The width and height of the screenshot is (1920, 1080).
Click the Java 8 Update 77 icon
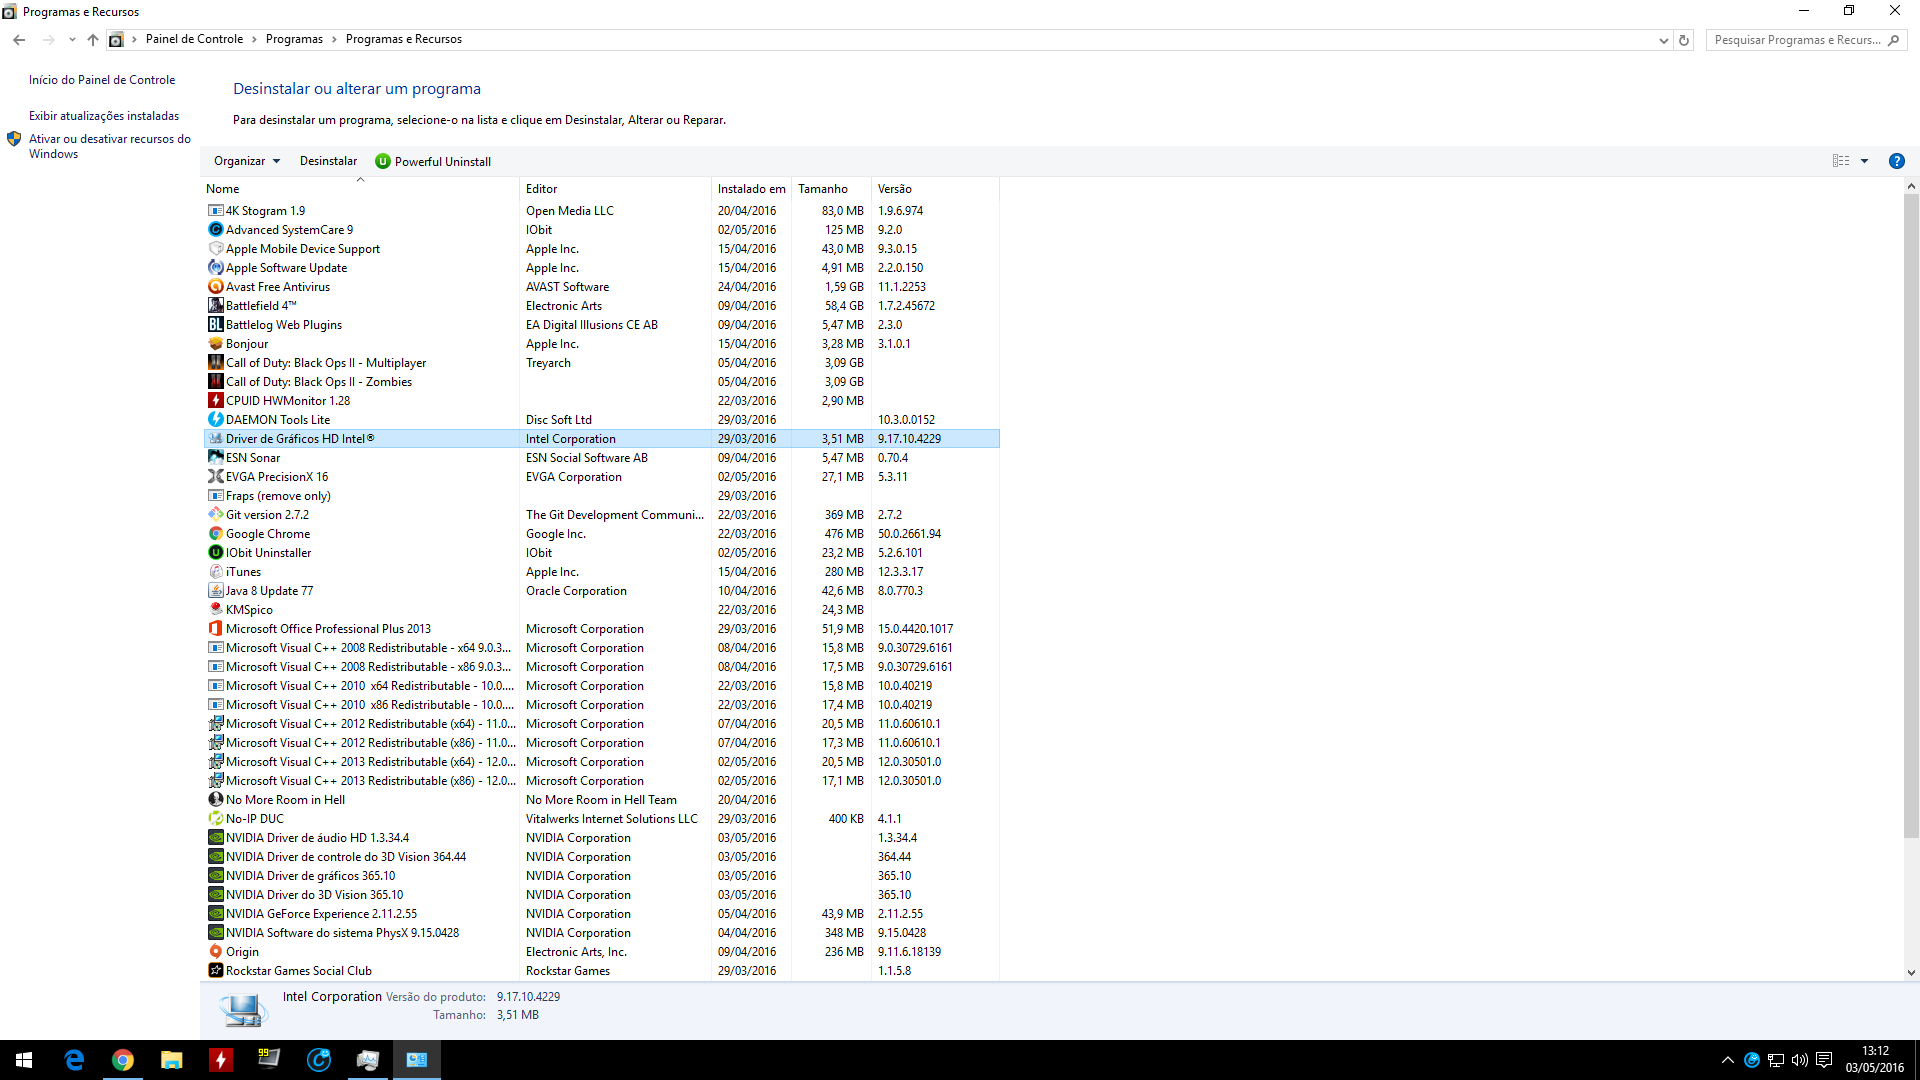(215, 591)
